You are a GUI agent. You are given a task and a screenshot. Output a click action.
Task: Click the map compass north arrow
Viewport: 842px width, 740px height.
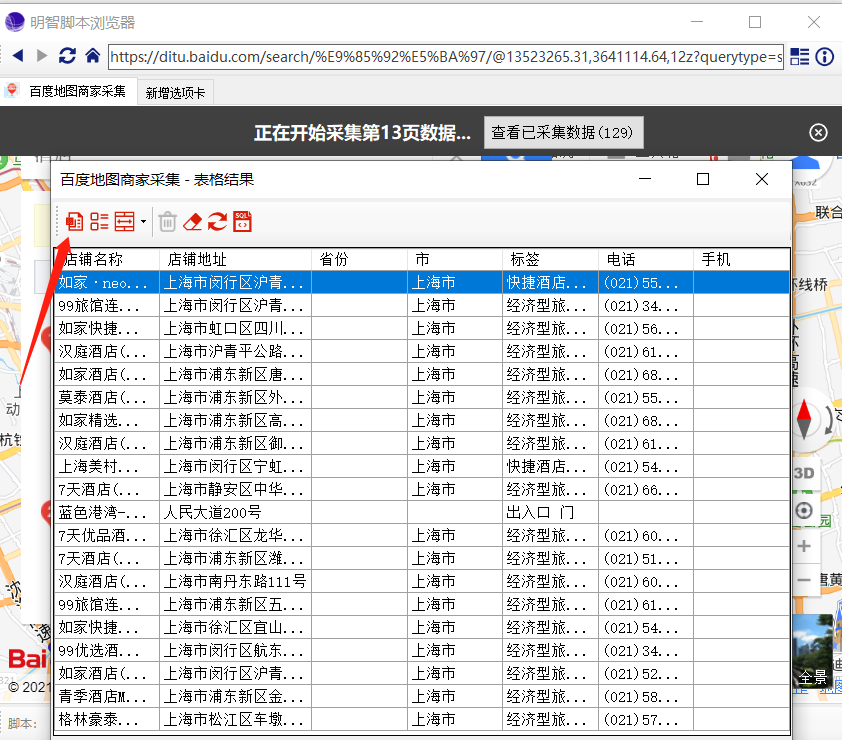(x=804, y=419)
